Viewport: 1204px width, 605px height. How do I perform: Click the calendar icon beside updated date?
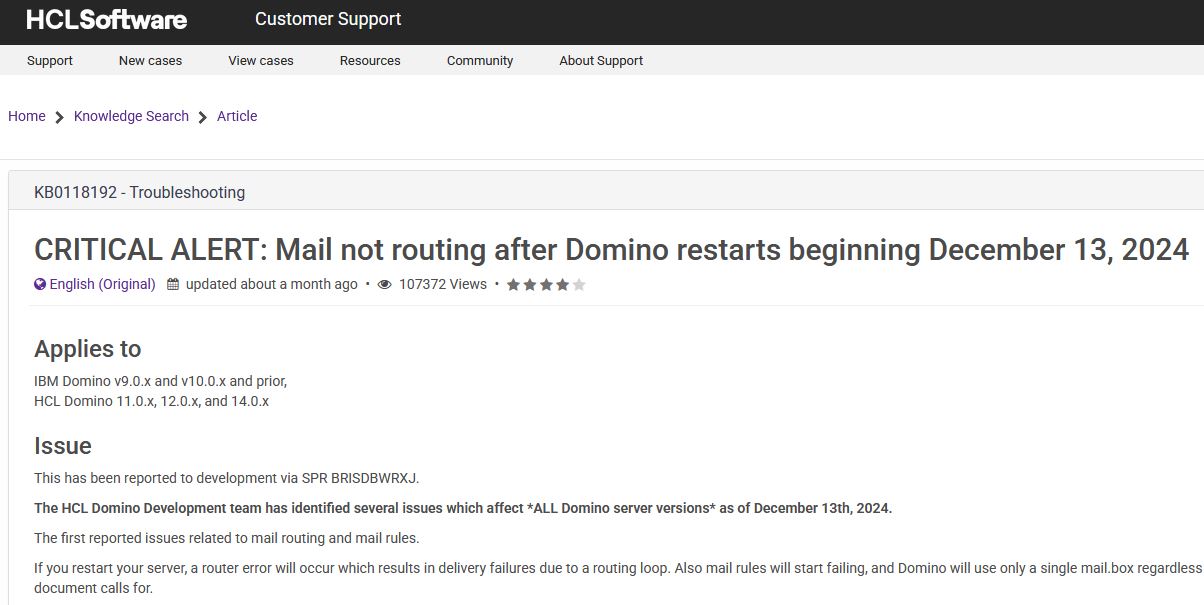coord(173,284)
